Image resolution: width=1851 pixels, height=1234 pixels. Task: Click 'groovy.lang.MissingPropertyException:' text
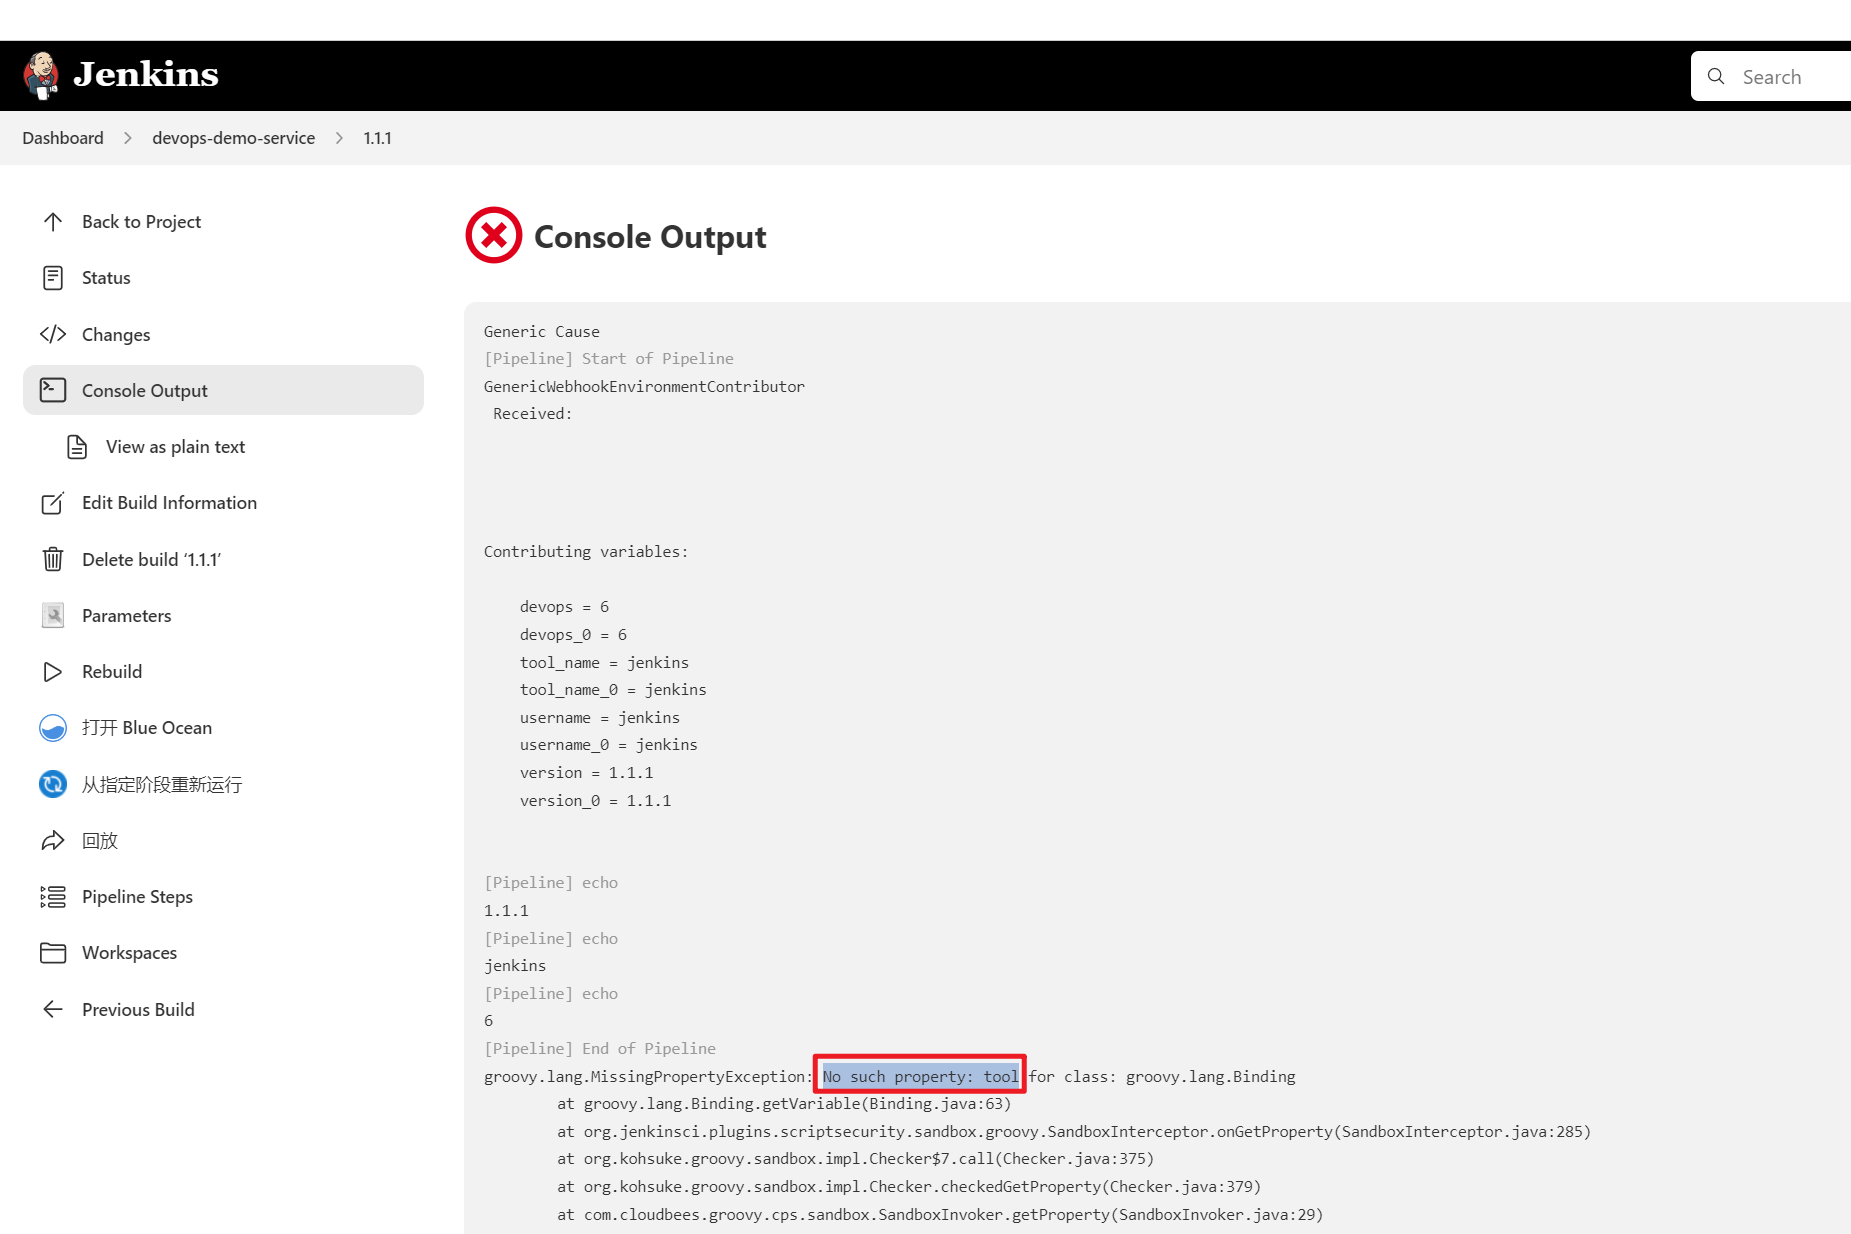[648, 1076]
